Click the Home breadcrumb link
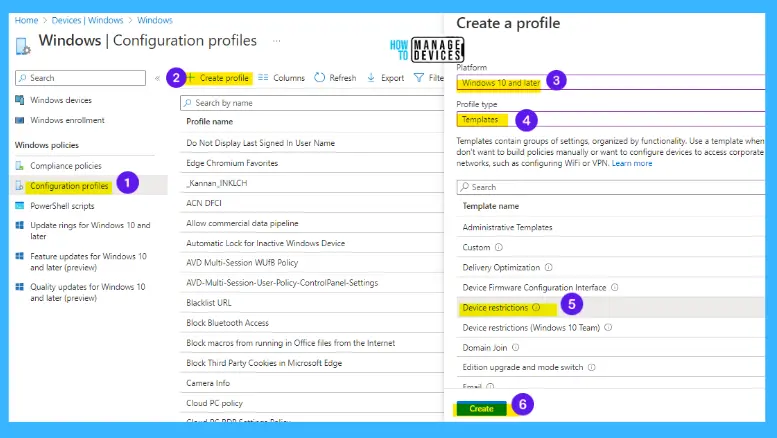The width and height of the screenshot is (777, 438). 26,20
